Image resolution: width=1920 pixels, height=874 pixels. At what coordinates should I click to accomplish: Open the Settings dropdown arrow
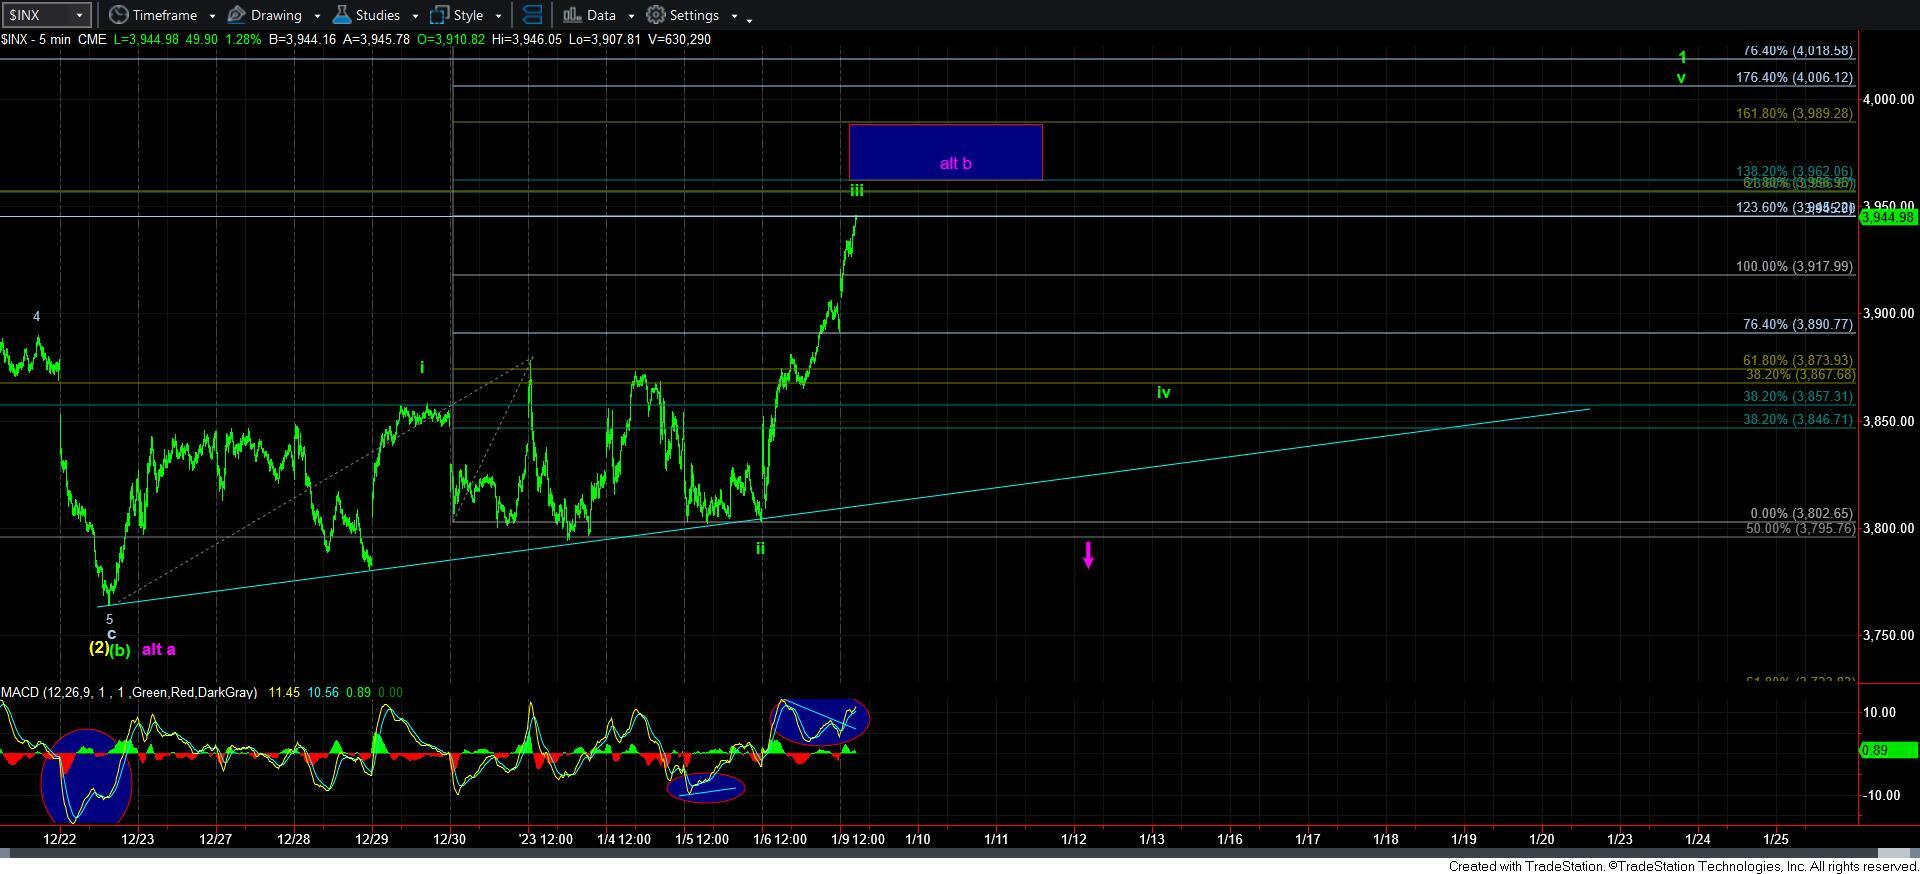[733, 16]
